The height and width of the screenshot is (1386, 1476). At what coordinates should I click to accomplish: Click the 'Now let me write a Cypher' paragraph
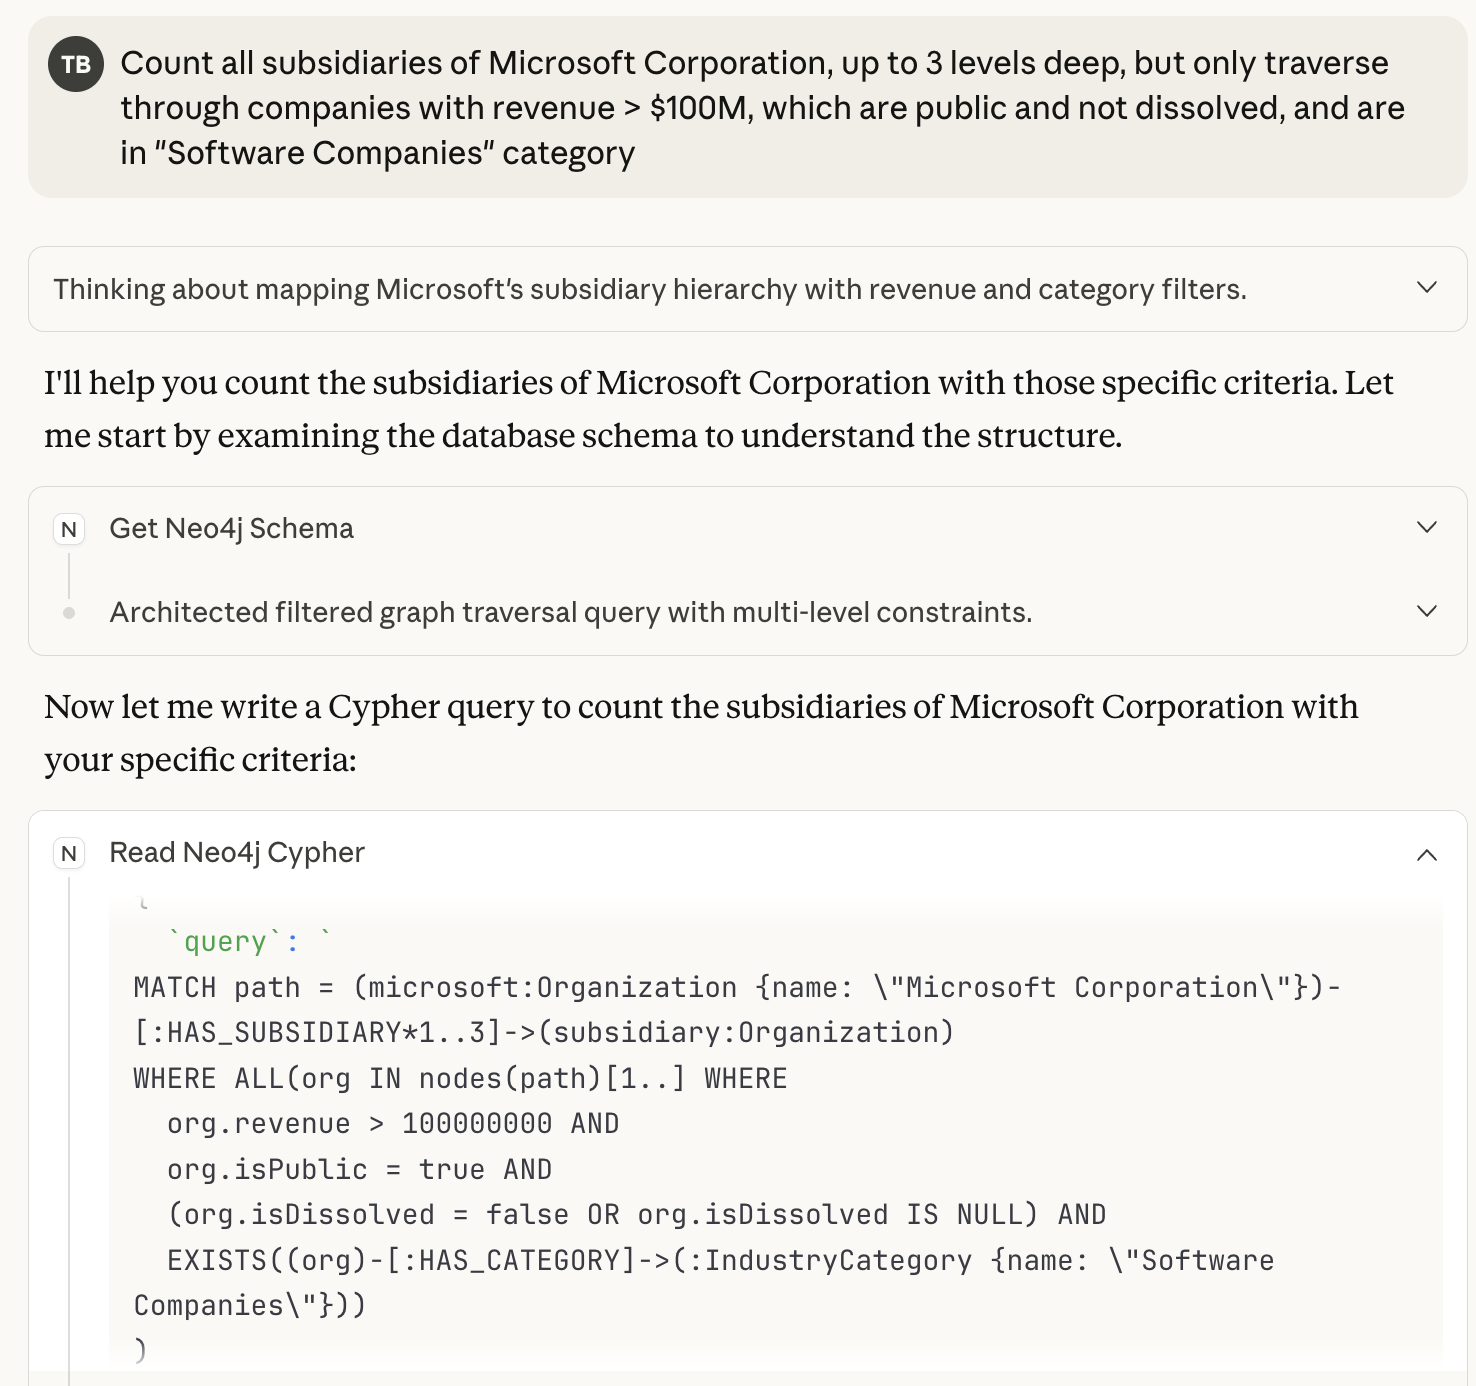tap(700, 733)
